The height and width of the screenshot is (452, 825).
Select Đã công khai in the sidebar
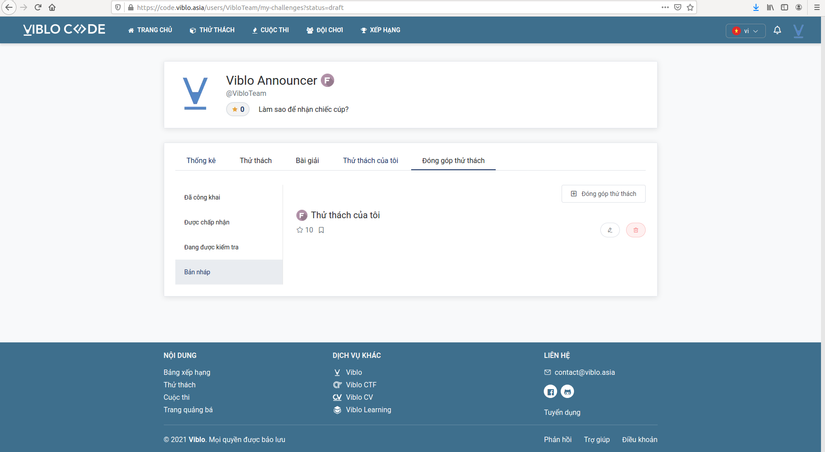click(229, 197)
